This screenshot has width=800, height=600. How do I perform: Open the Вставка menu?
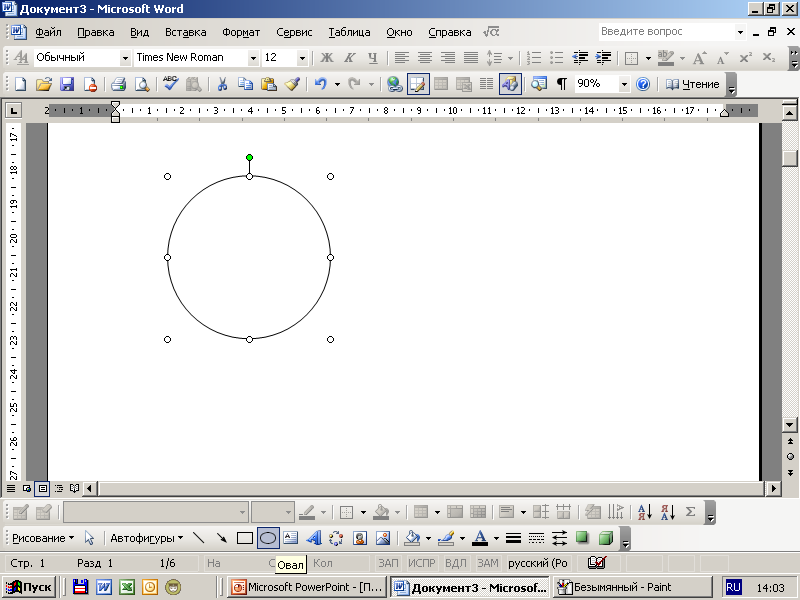click(186, 32)
